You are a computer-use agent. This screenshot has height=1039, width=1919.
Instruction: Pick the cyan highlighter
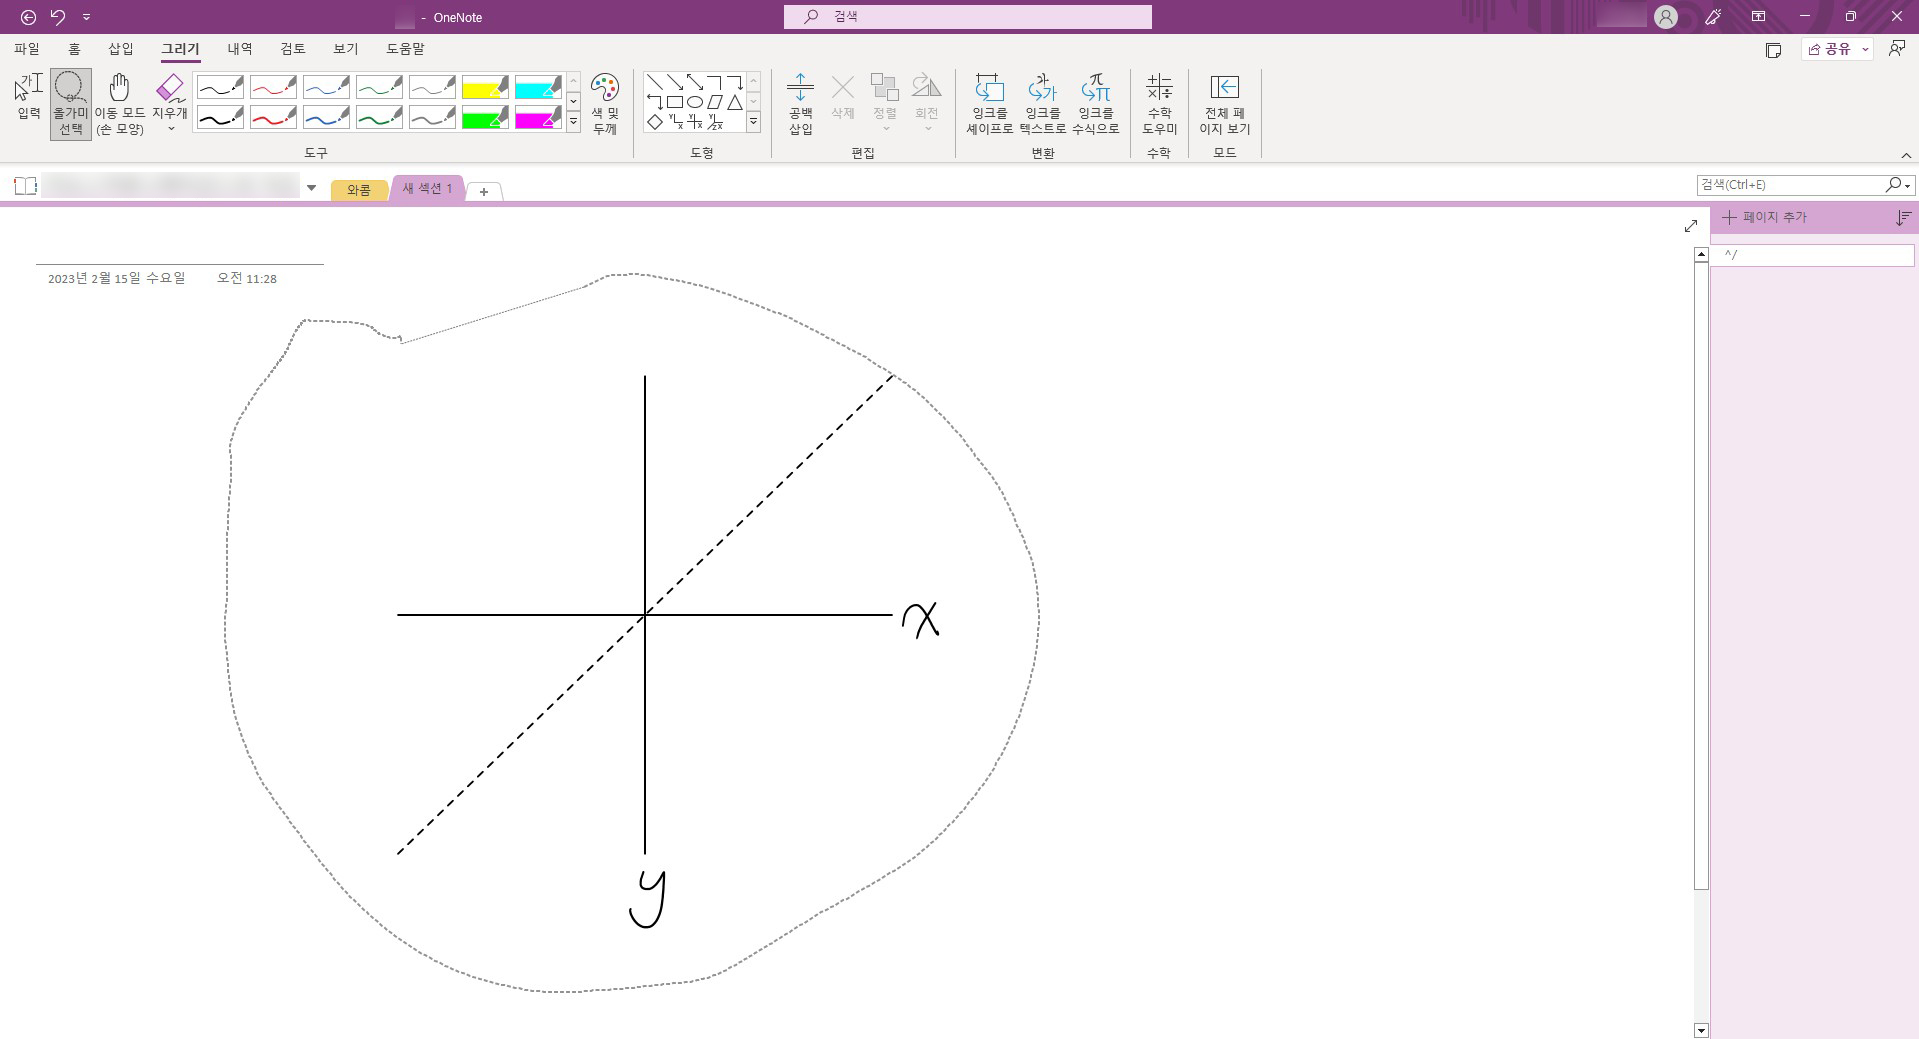click(x=538, y=88)
